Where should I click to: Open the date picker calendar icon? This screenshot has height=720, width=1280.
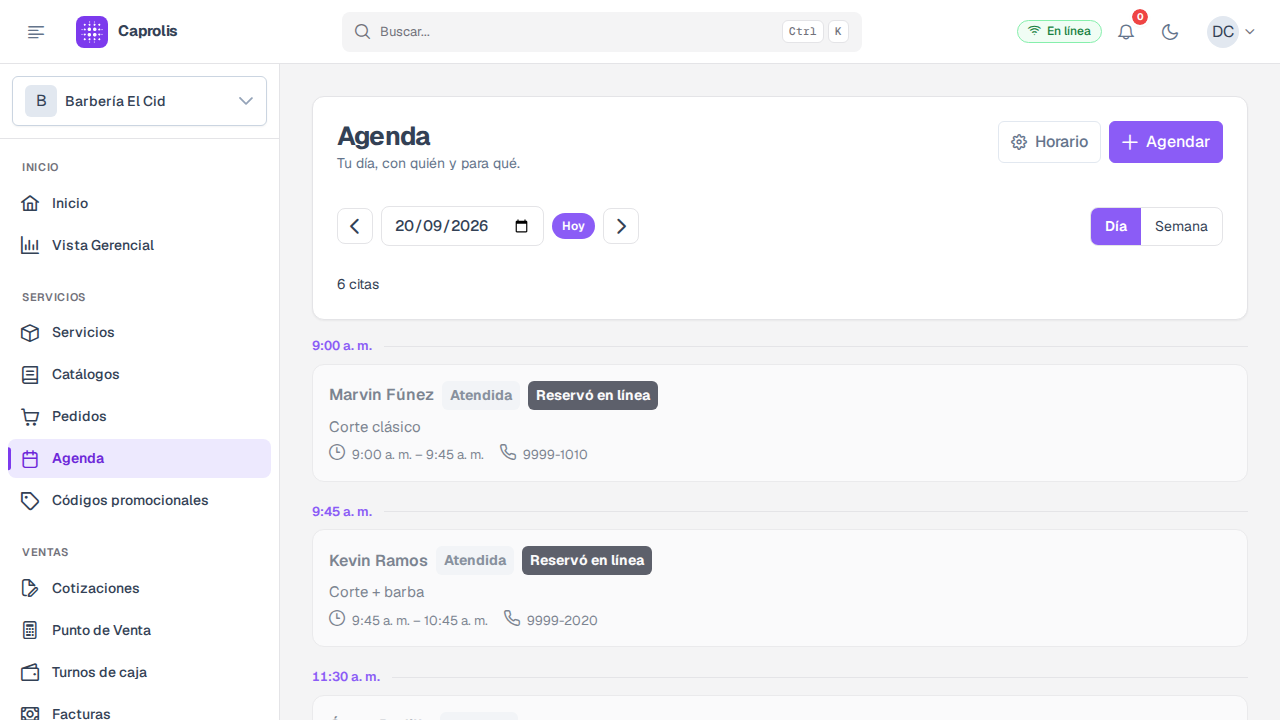[x=521, y=226]
